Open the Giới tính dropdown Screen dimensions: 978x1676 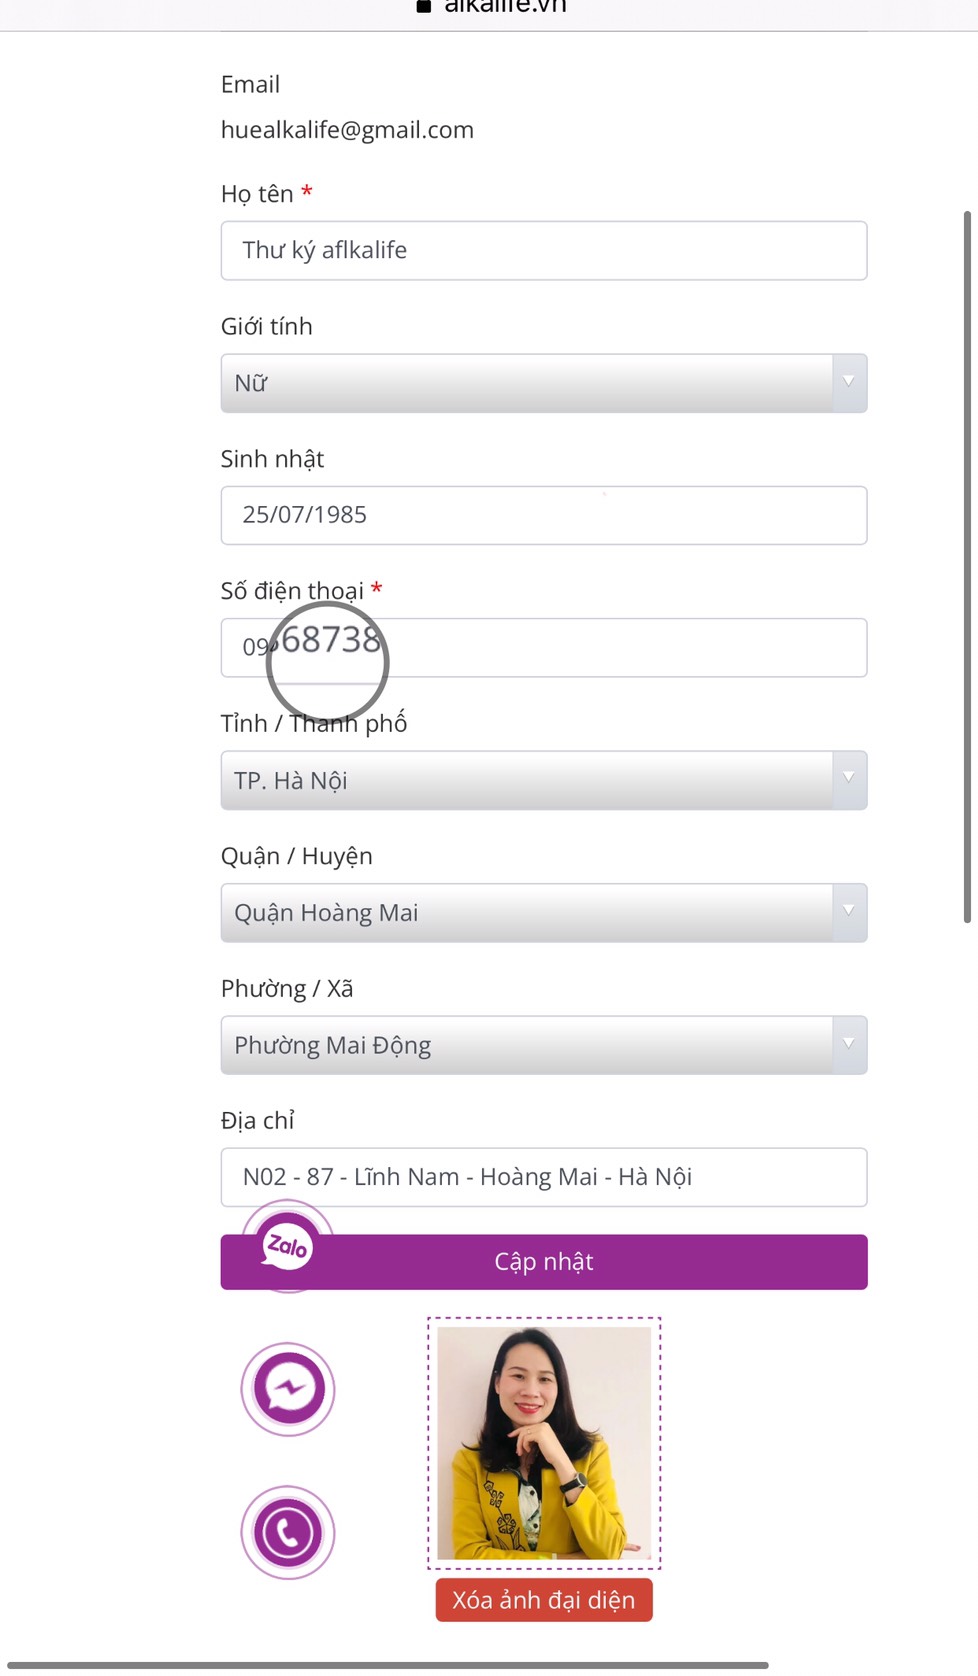tap(543, 383)
